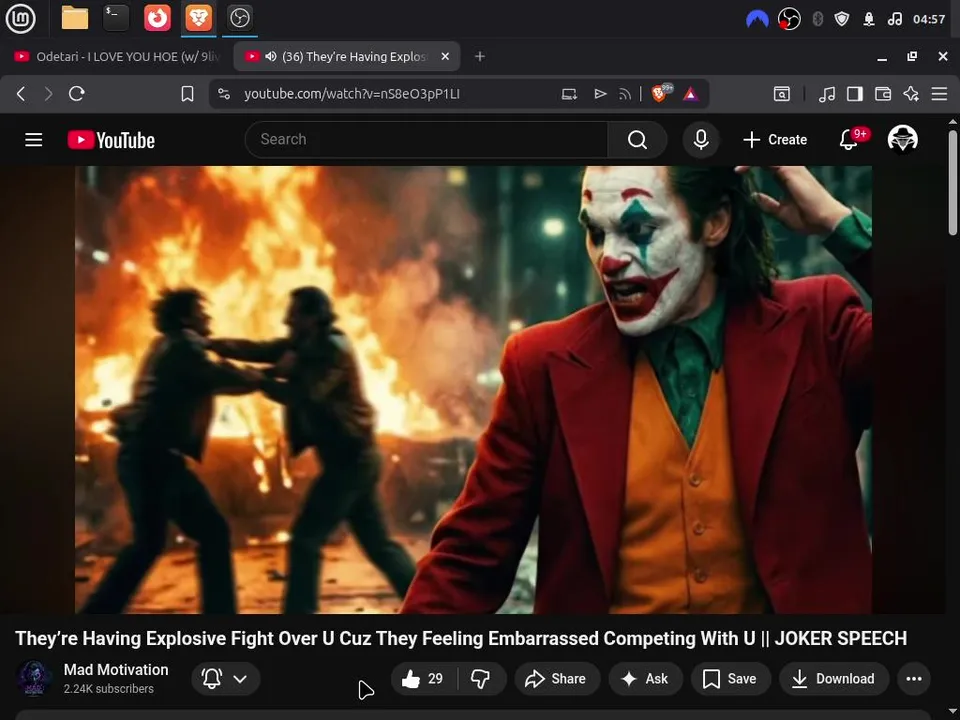Download this video
Image resolution: width=960 pixels, height=720 pixels.
(833, 678)
